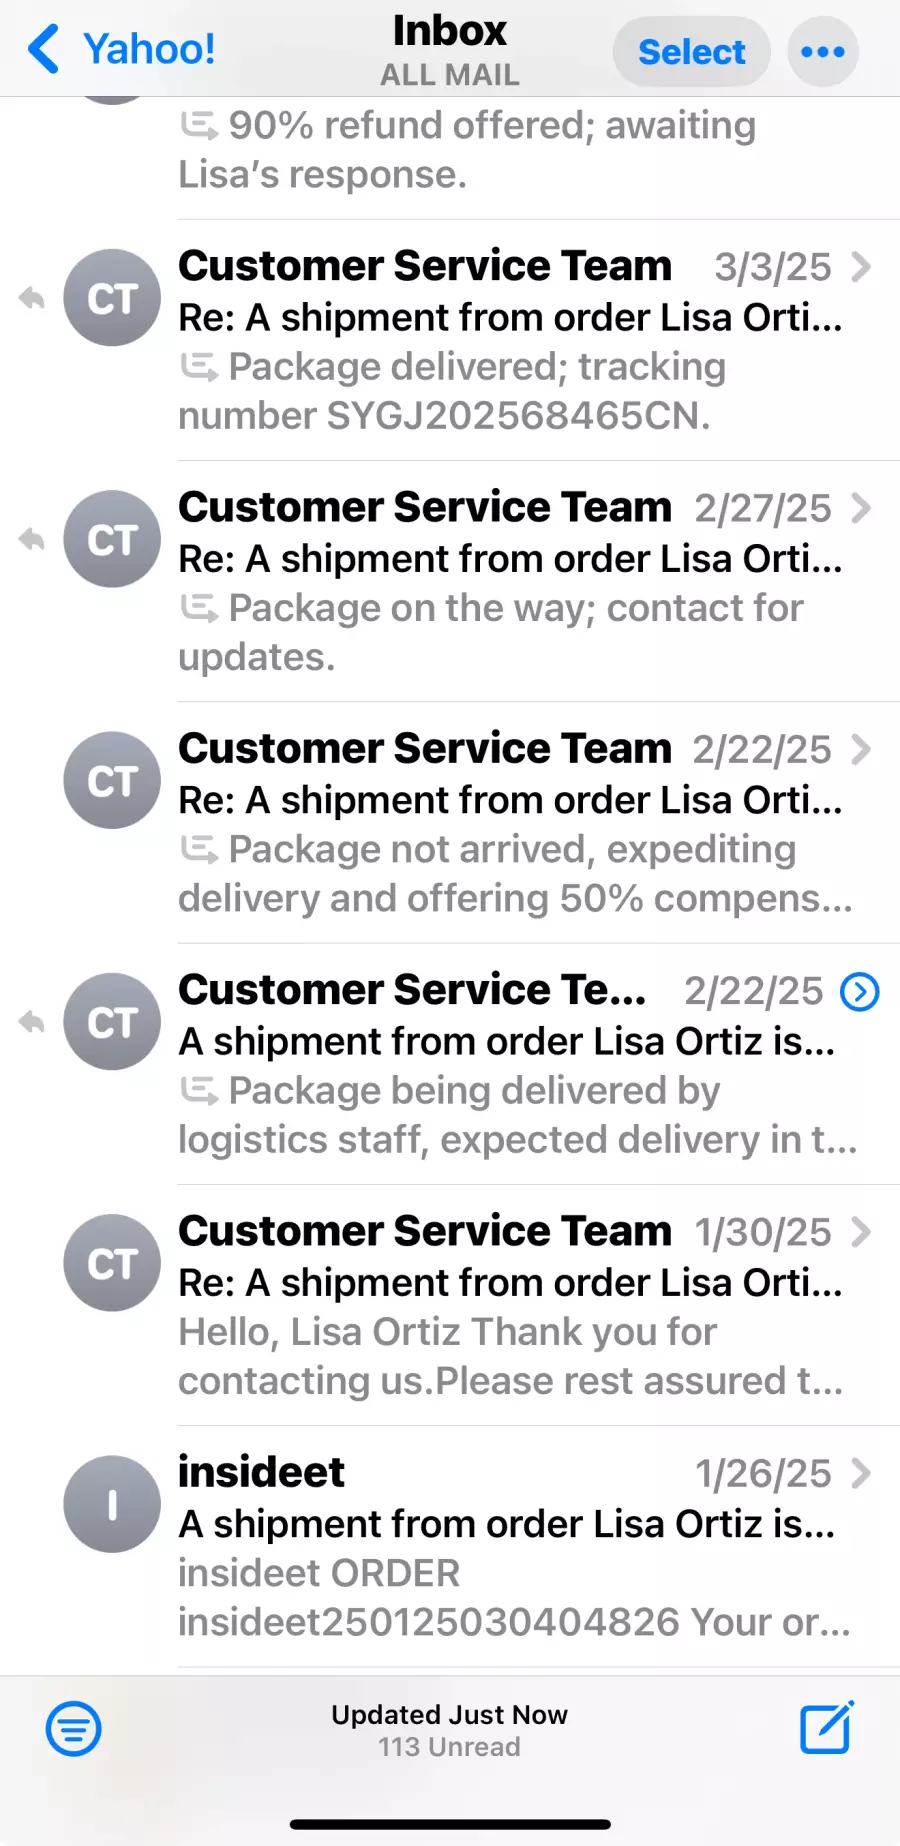Expand the thread with blue circled chevron
The image size is (900, 1846).
860,992
